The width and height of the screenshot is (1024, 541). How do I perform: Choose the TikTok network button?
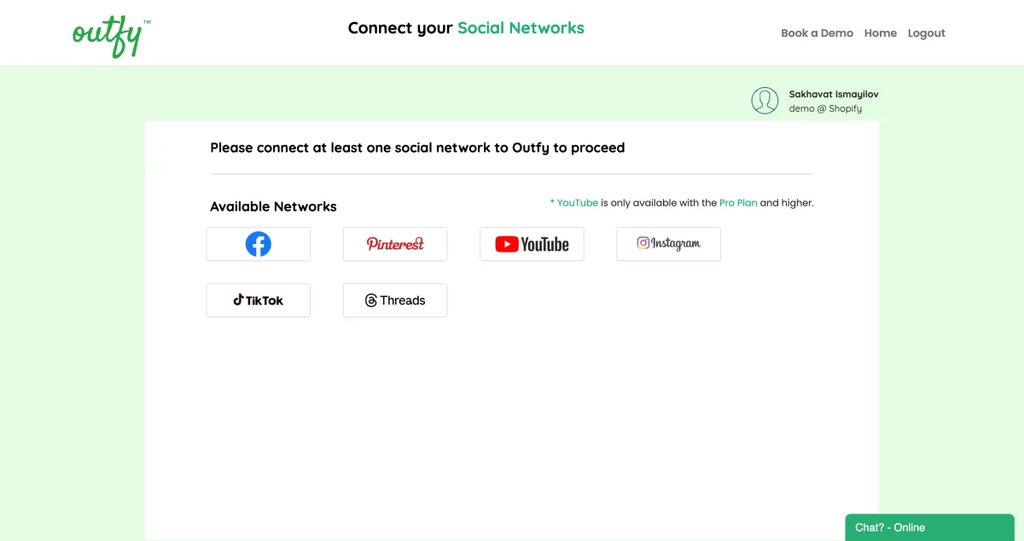[258, 300]
